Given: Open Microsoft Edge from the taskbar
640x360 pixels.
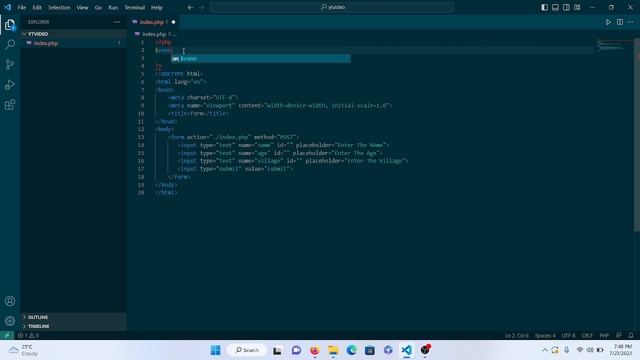Looking at the screenshot, I should (351, 350).
